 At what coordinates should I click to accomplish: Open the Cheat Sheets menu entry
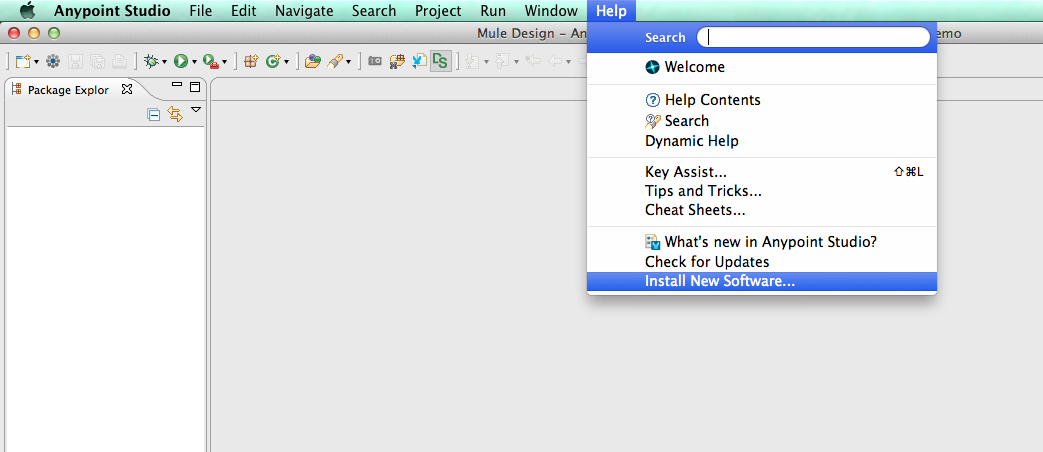(x=695, y=210)
